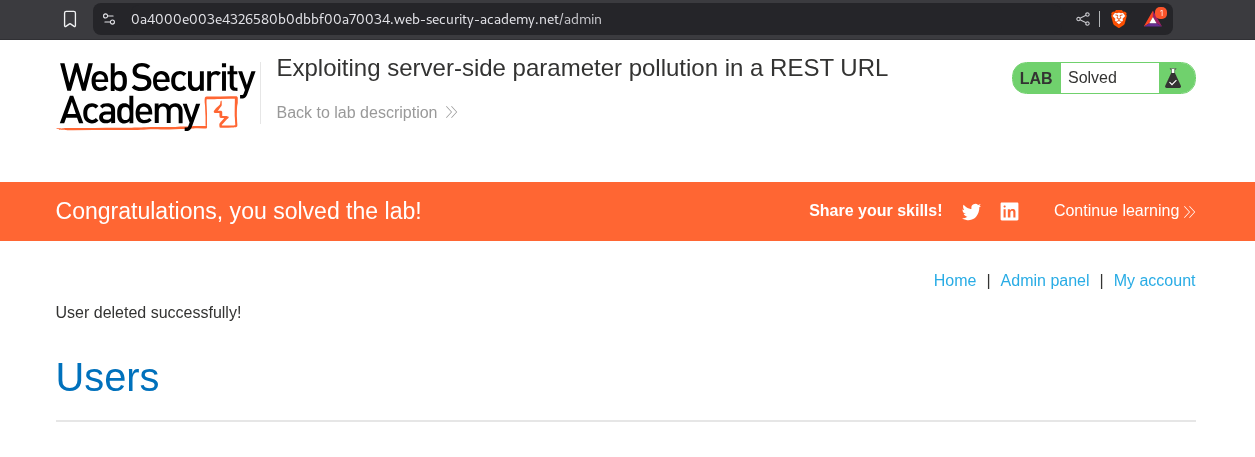This screenshot has height=457, width=1255.
Task: Open Brave Shields lion icon
Action: pyautogui.click(x=1119, y=19)
